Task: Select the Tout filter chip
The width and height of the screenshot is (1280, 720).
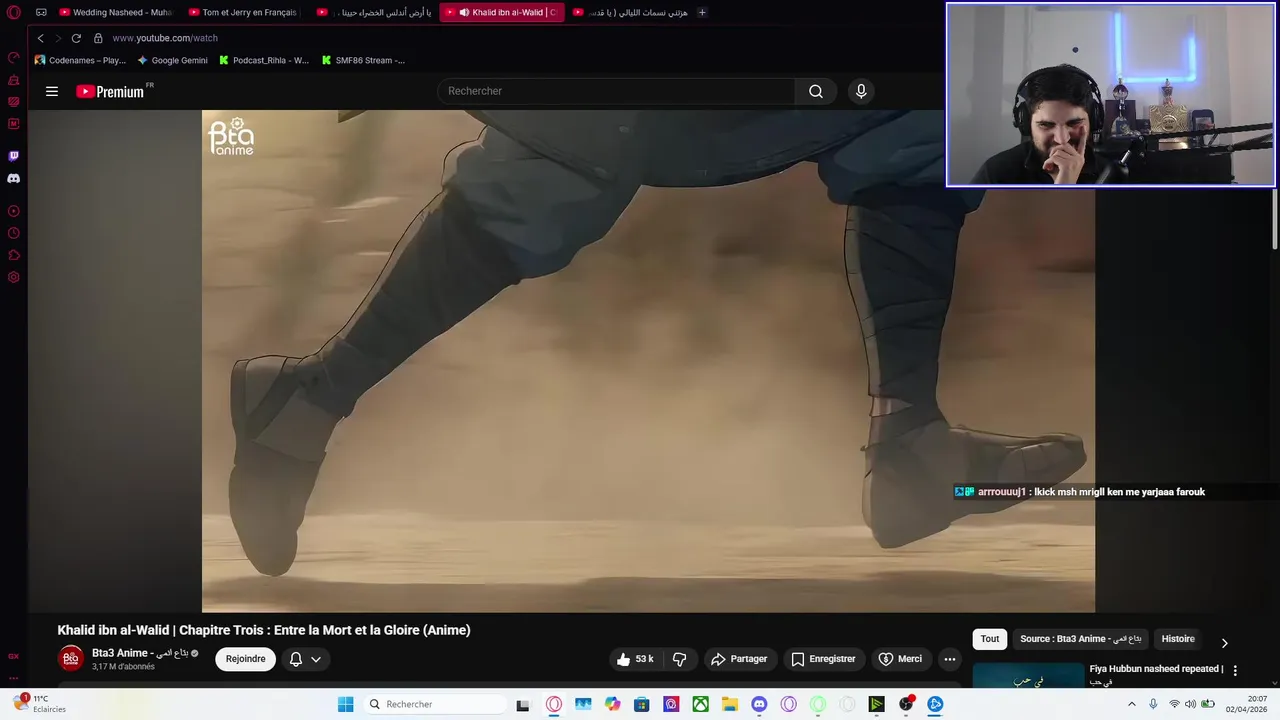Action: (989, 639)
